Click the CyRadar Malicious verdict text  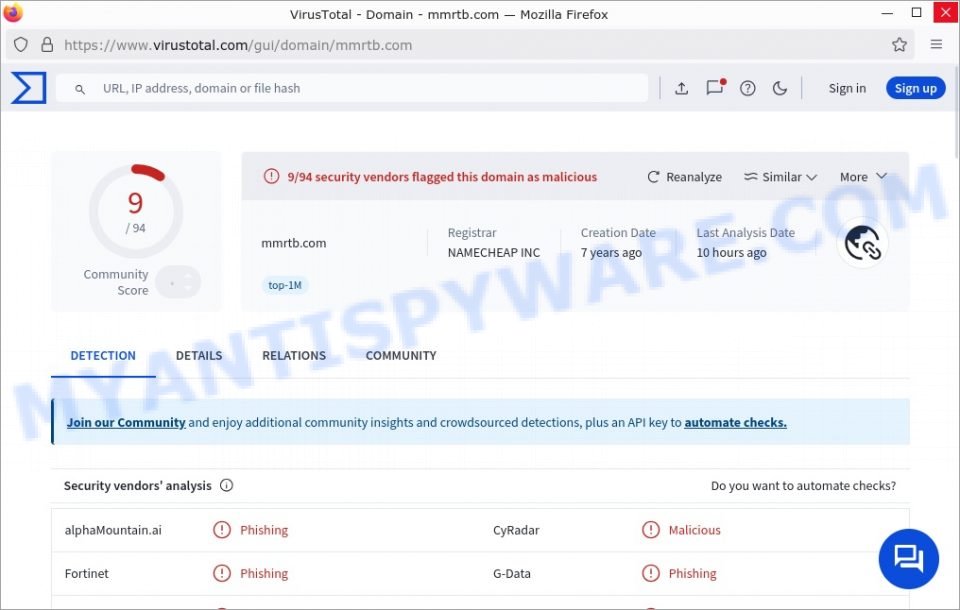coord(694,530)
